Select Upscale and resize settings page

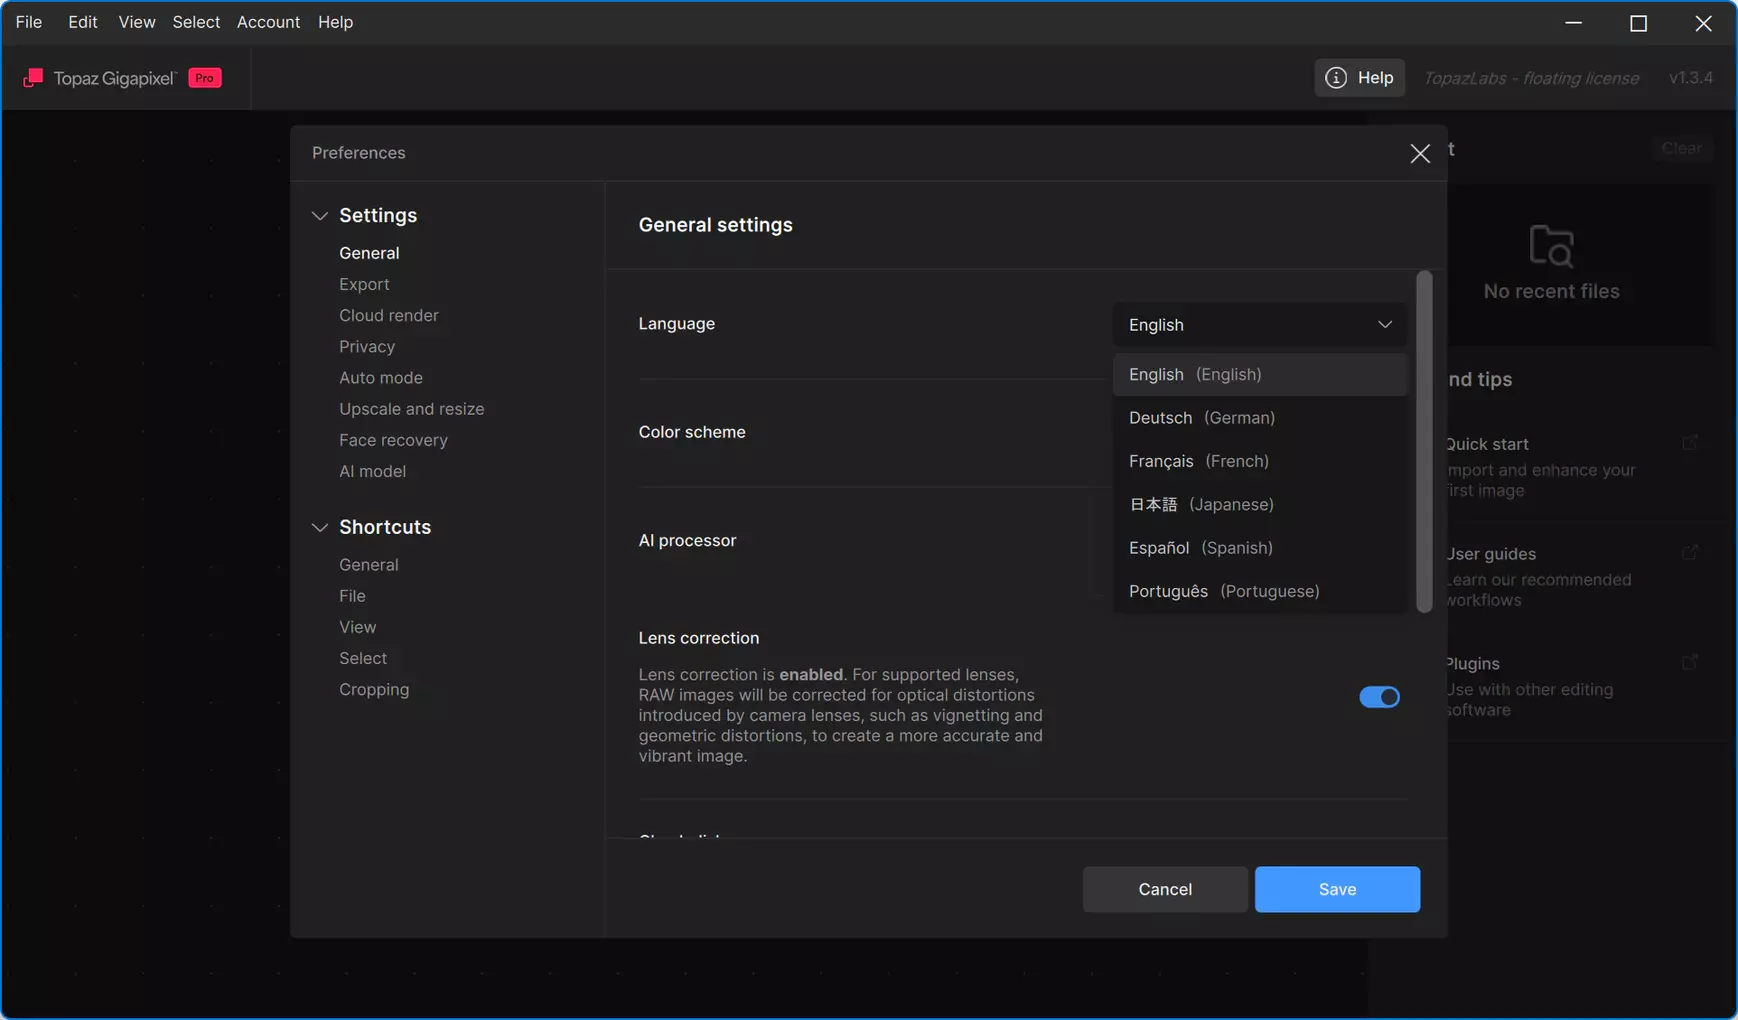(x=411, y=408)
